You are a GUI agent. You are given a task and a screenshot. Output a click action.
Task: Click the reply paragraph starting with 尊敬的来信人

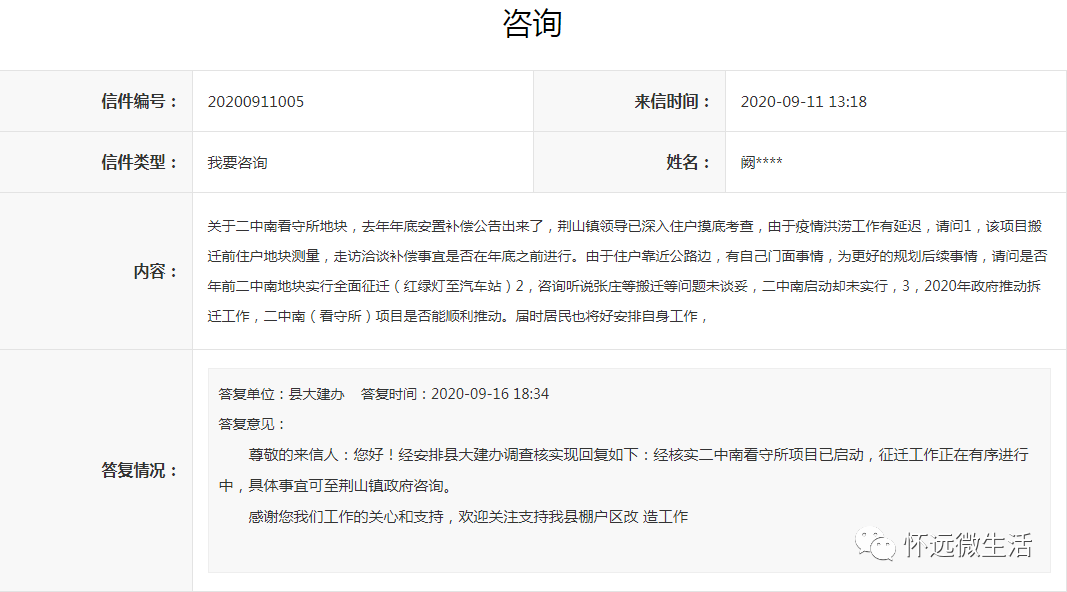pos(638,455)
